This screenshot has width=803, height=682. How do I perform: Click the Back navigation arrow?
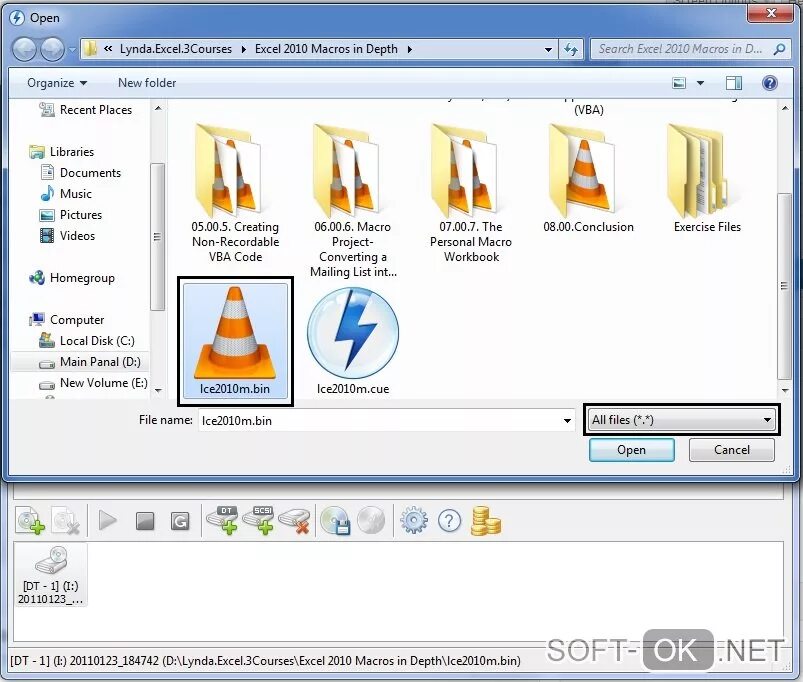24,49
